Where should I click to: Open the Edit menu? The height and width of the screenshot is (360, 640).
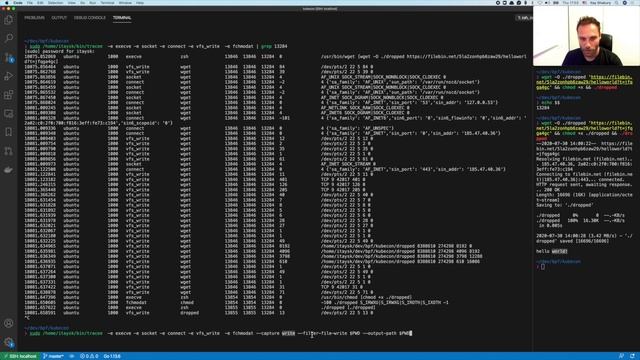pyautogui.click(x=40, y=3)
